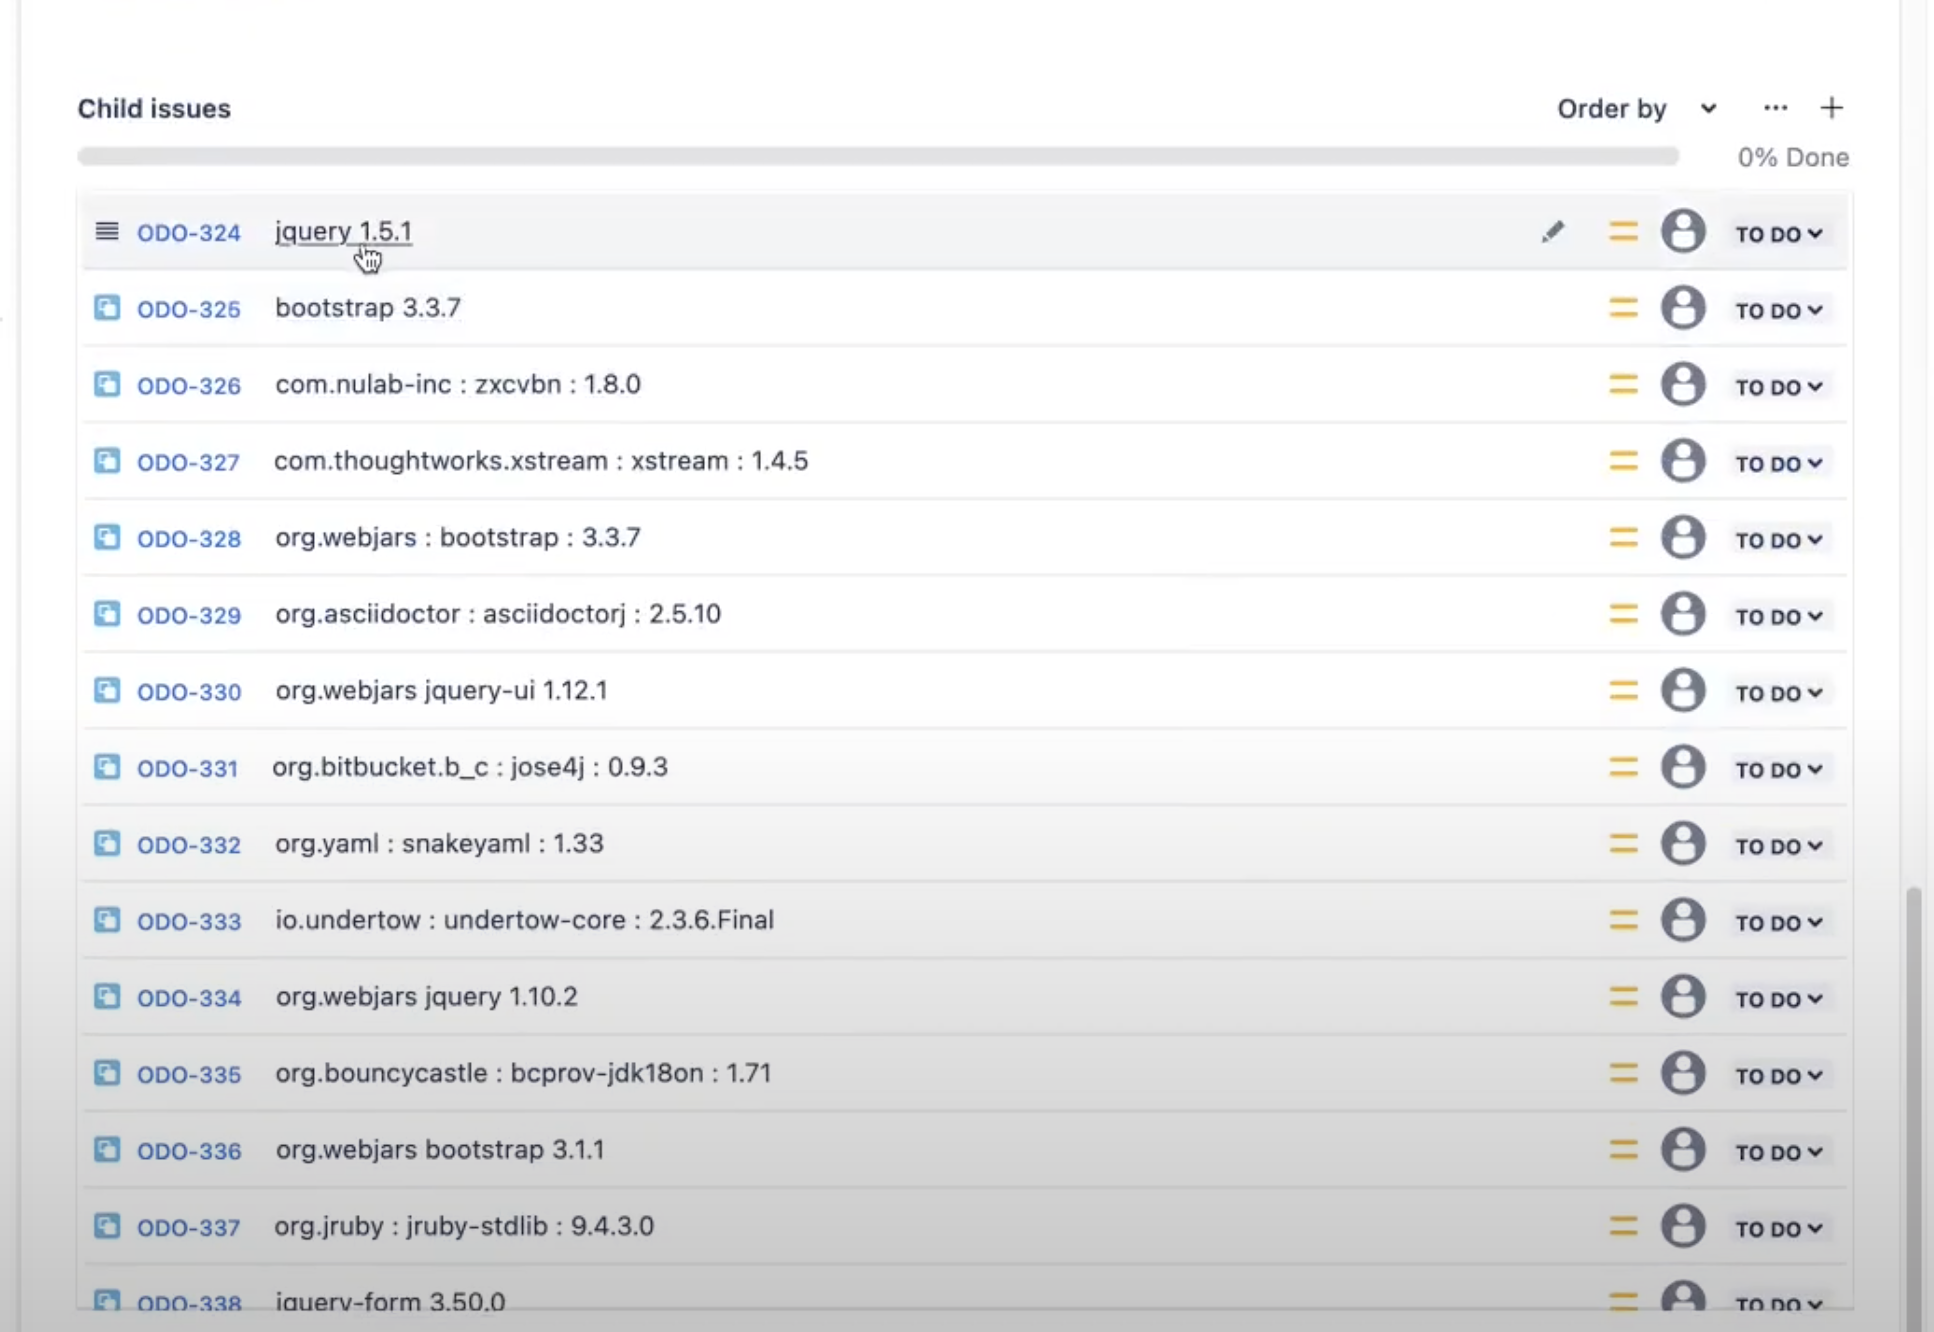
Task: Open the TO DO status dropdown for ODO-330
Action: coord(1779,693)
